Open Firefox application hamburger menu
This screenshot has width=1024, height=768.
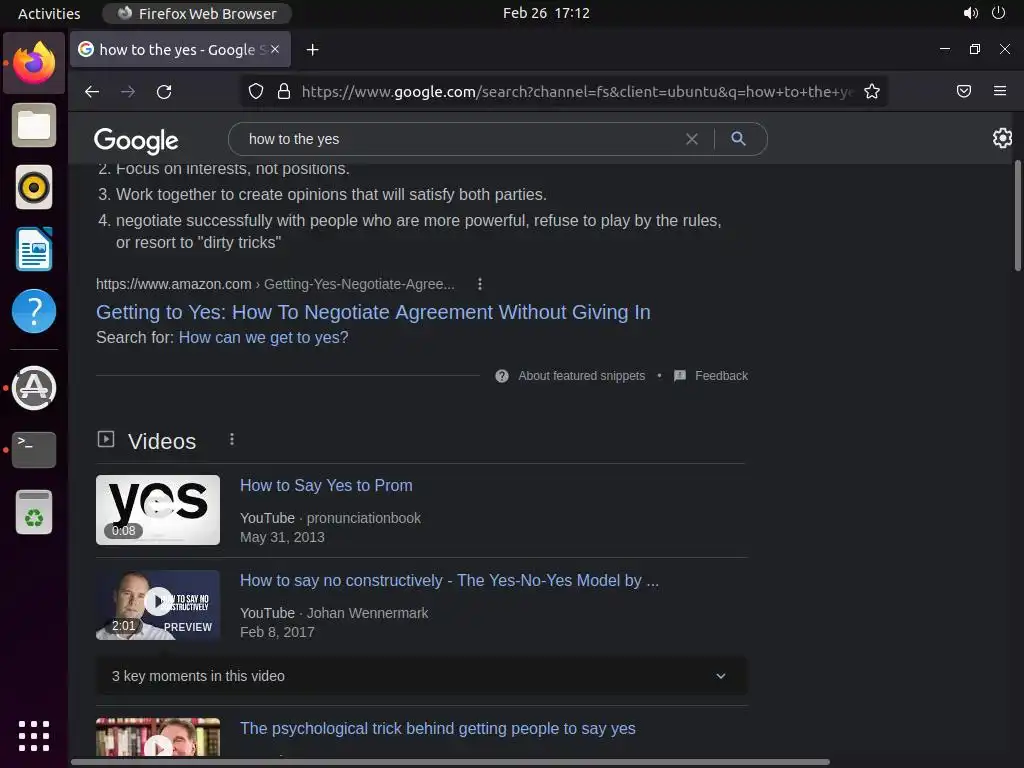999,91
